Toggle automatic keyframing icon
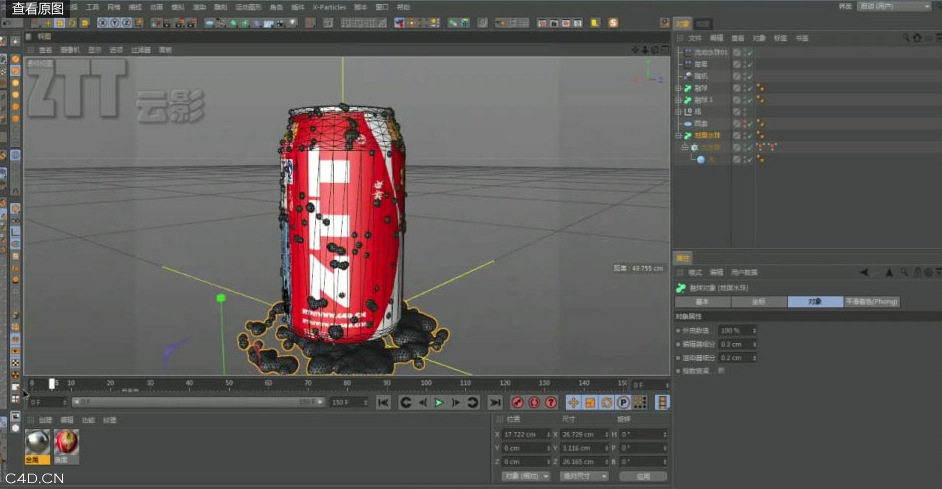 534,402
